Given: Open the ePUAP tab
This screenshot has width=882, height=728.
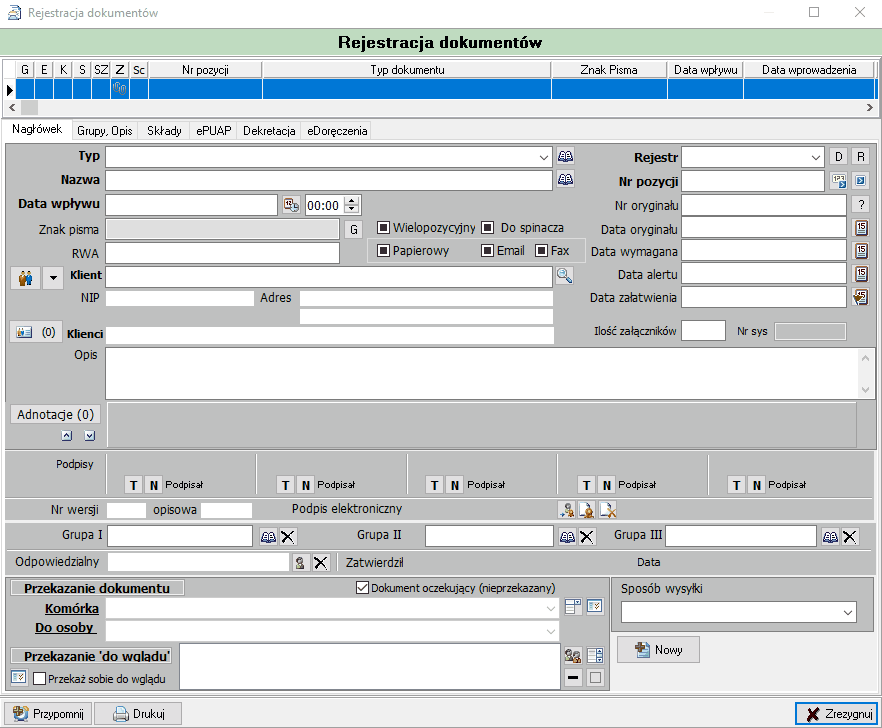Looking at the screenshot, I should 214,131.
